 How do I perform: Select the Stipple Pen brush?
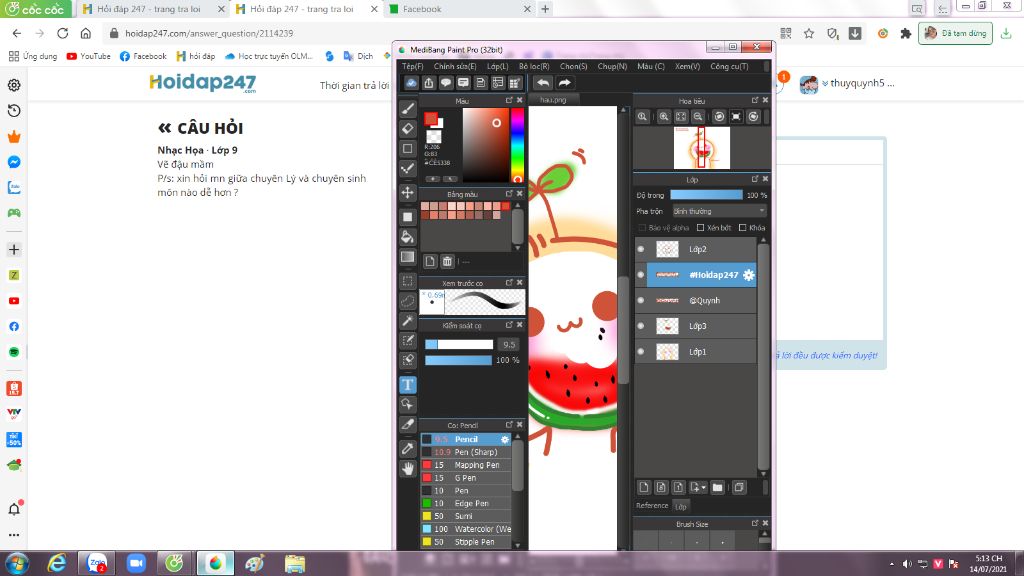[x=466, y=542]
